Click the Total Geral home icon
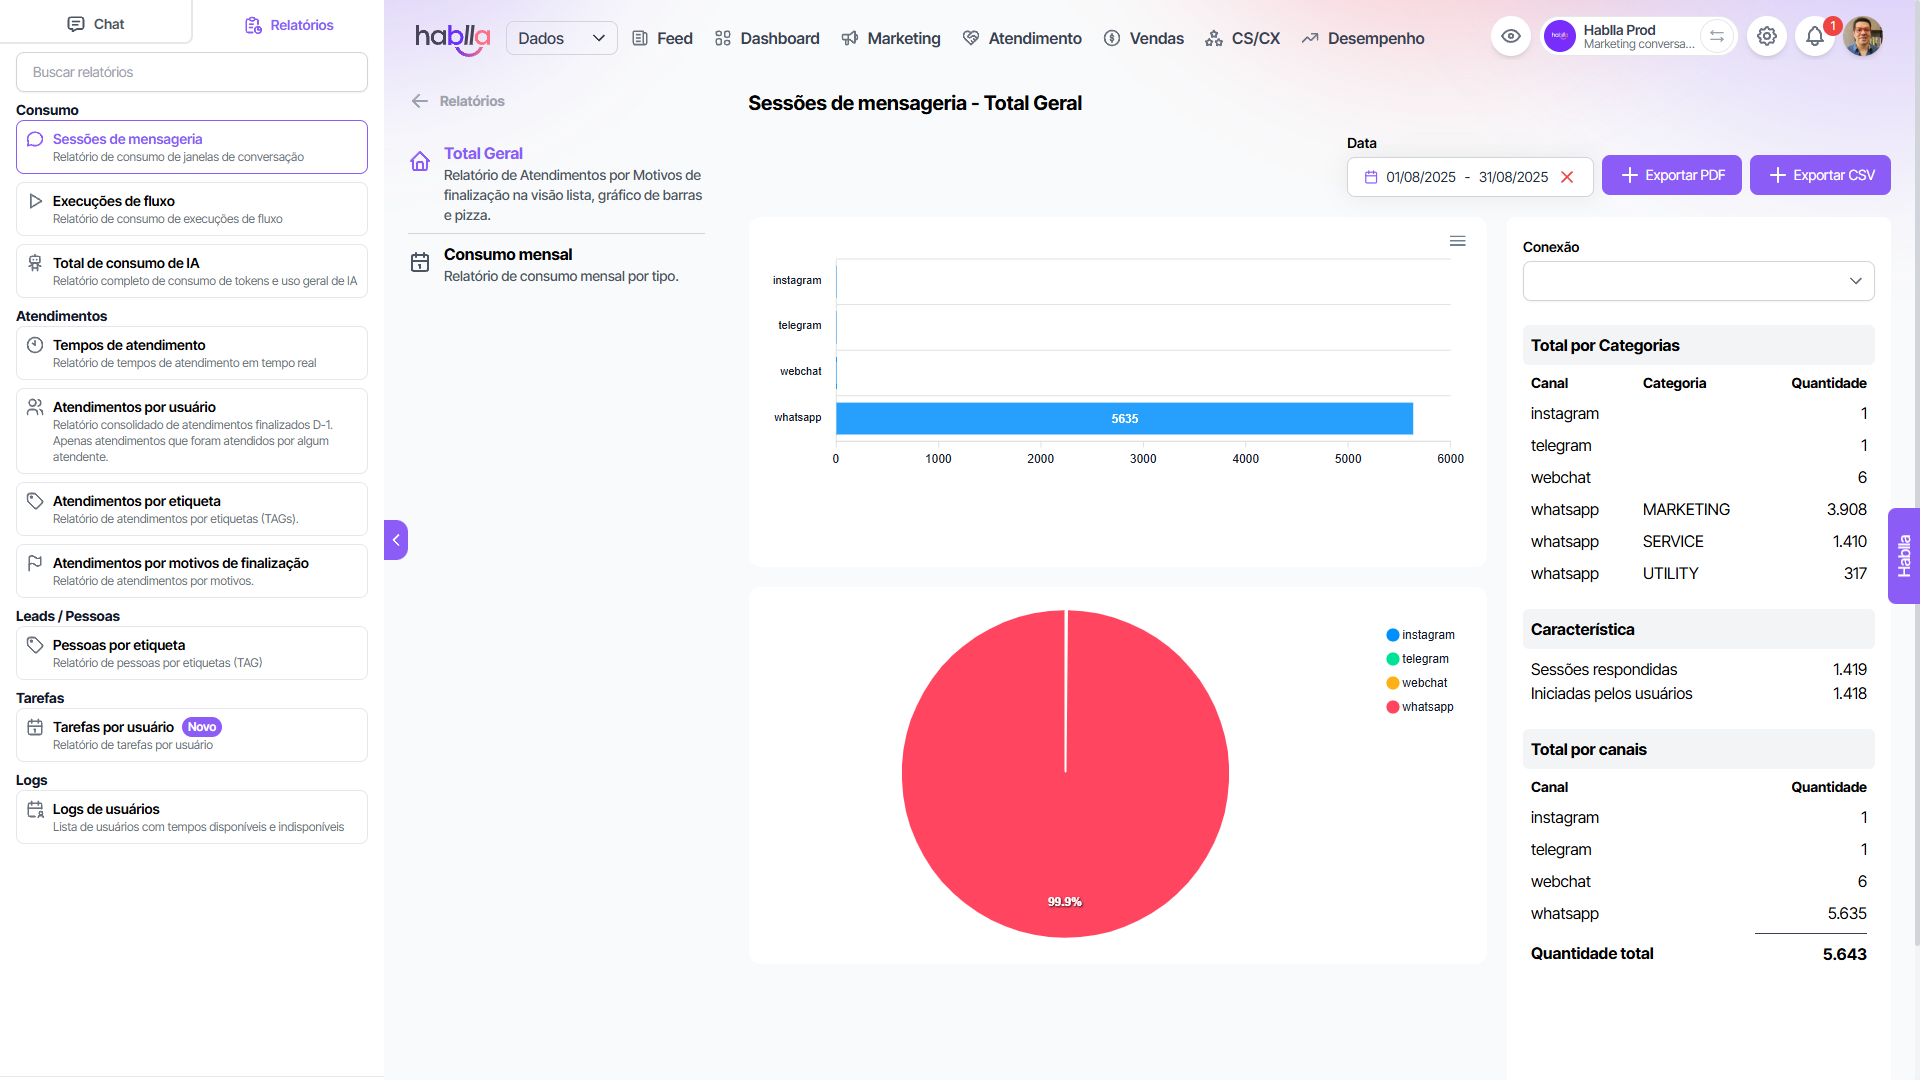This screenshot has width=1920, height=1080. (x=420, y=162)
